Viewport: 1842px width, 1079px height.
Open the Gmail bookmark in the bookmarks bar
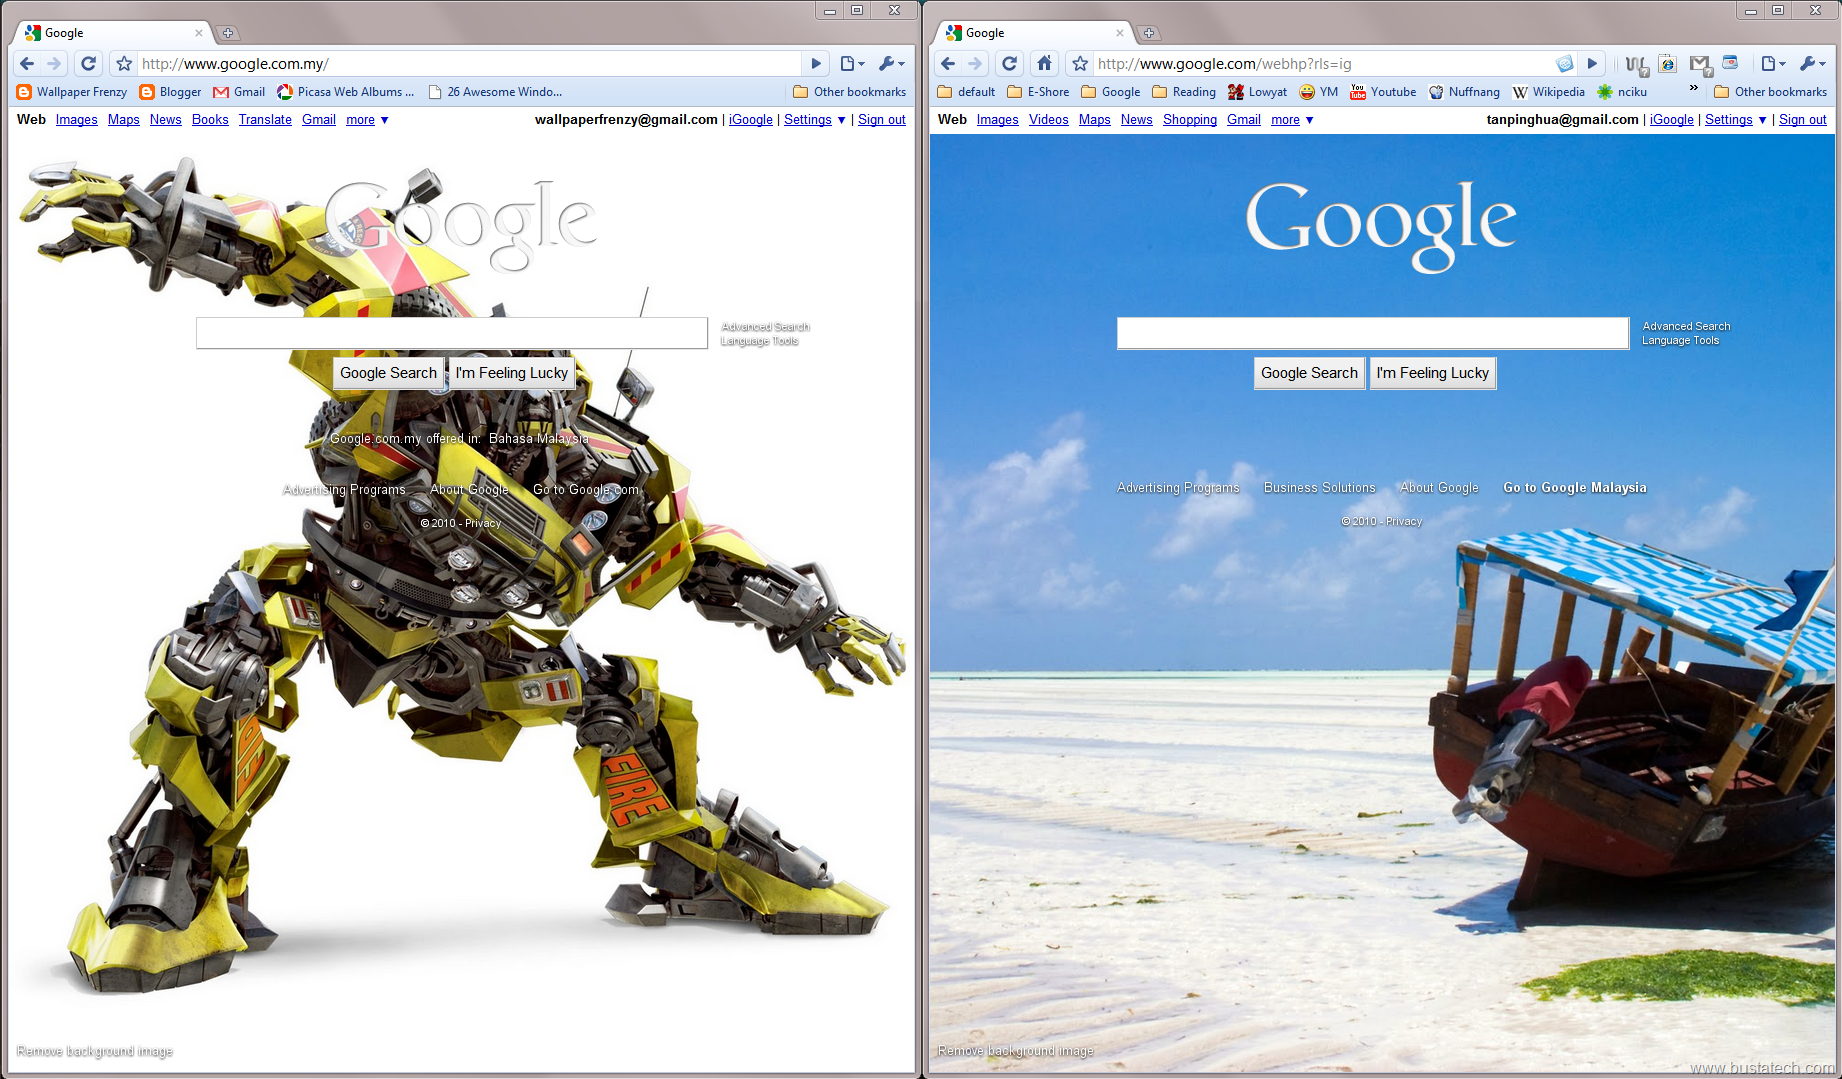tap(239, 92)
